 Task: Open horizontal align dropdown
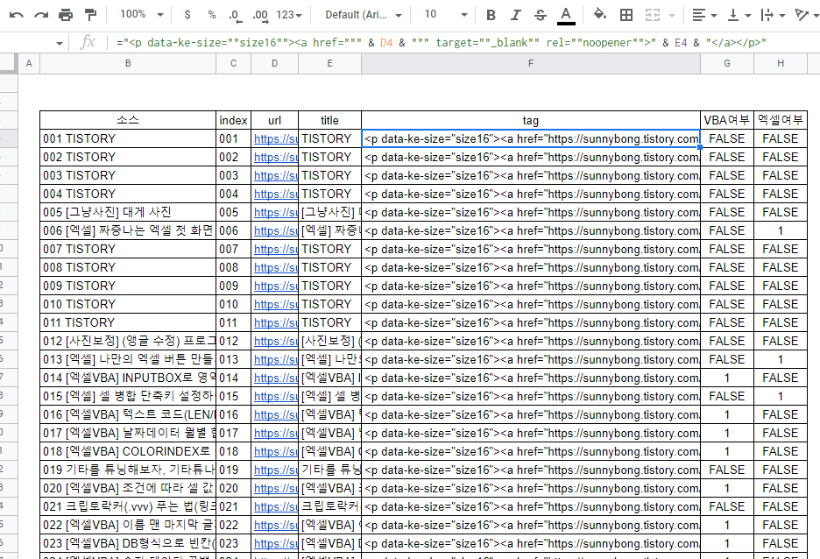tap(704, 15)
